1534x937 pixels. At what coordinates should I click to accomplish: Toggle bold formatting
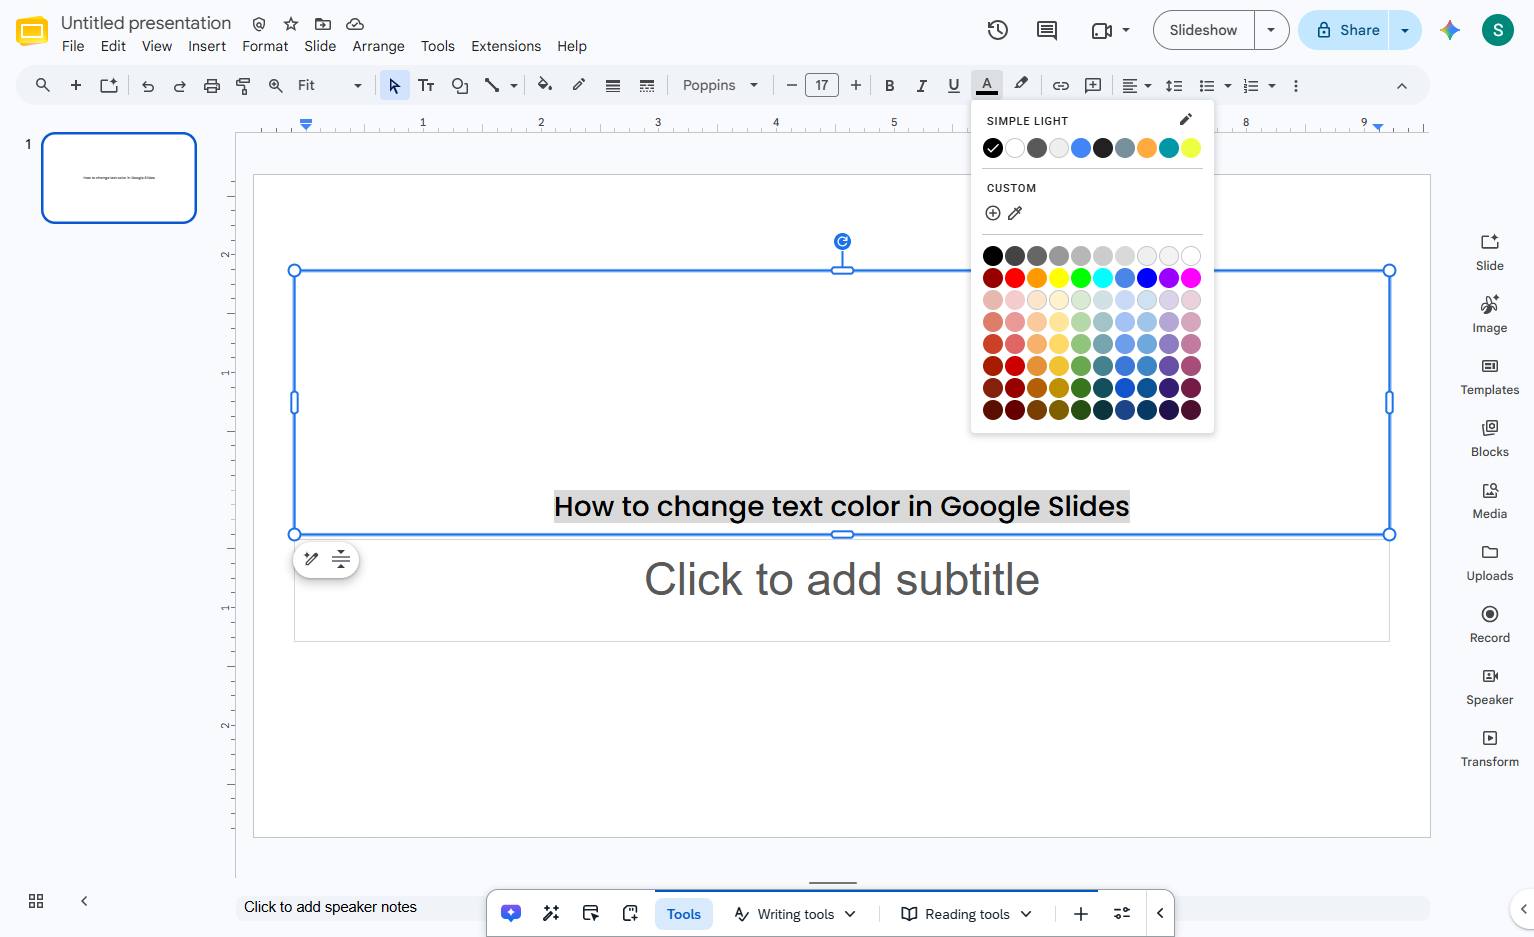pos(889,86)
